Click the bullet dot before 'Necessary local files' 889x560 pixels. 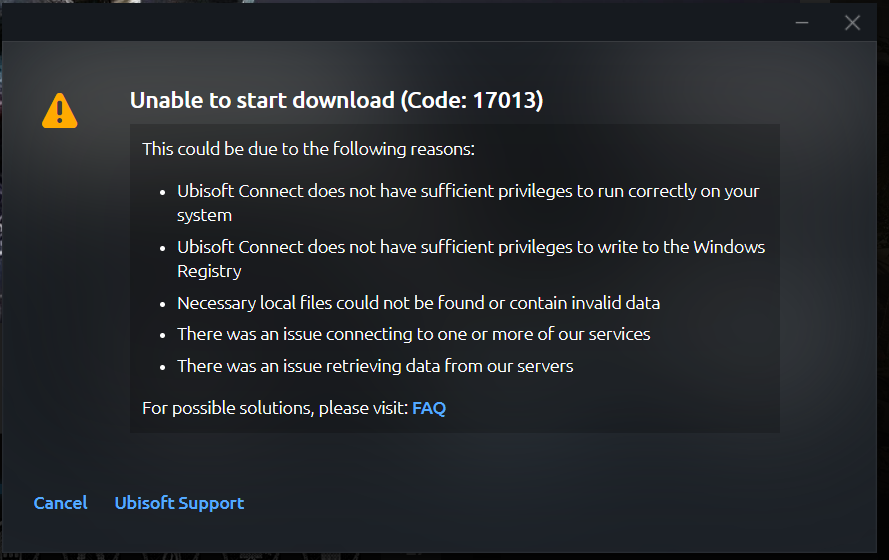tap(163, 304)
